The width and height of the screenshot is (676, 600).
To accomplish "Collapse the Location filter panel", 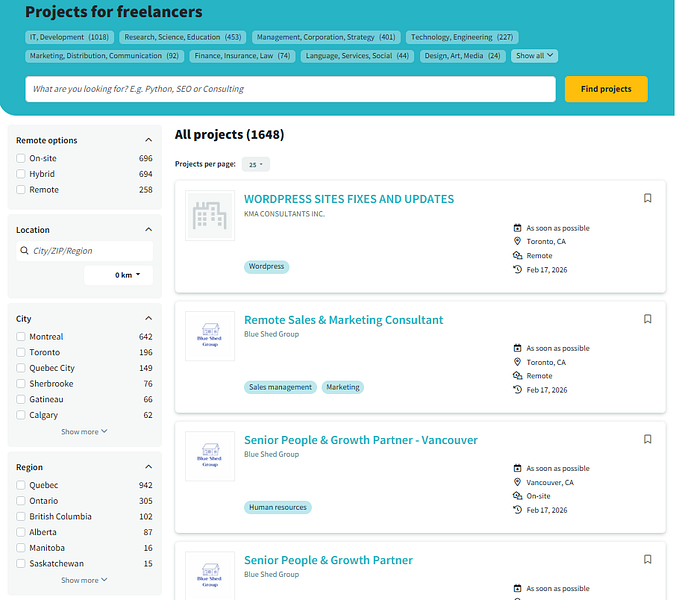I will pyautogui.click(x=148, y=229).
